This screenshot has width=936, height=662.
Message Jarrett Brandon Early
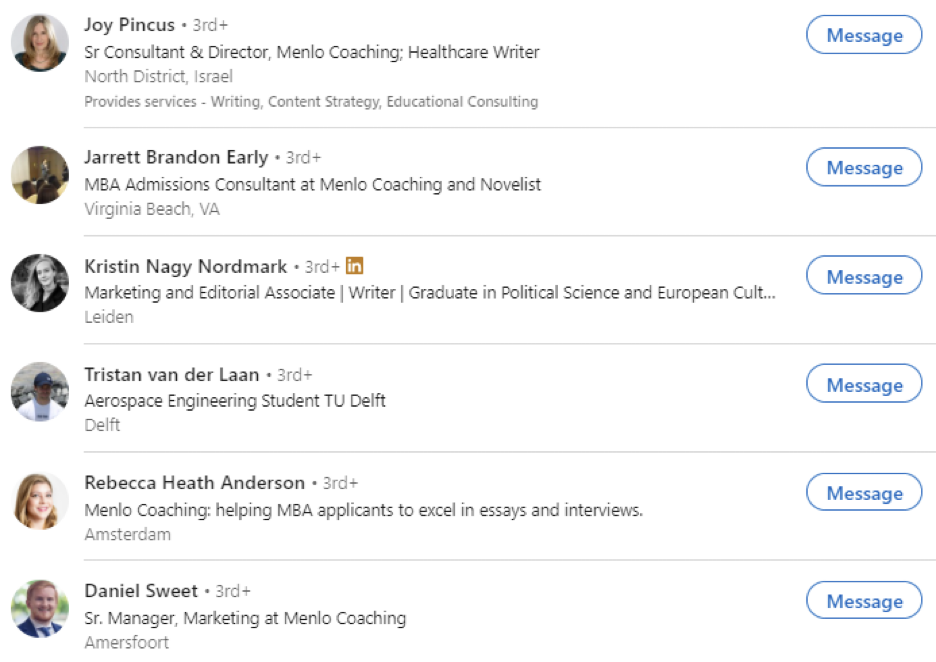[864, 168]
